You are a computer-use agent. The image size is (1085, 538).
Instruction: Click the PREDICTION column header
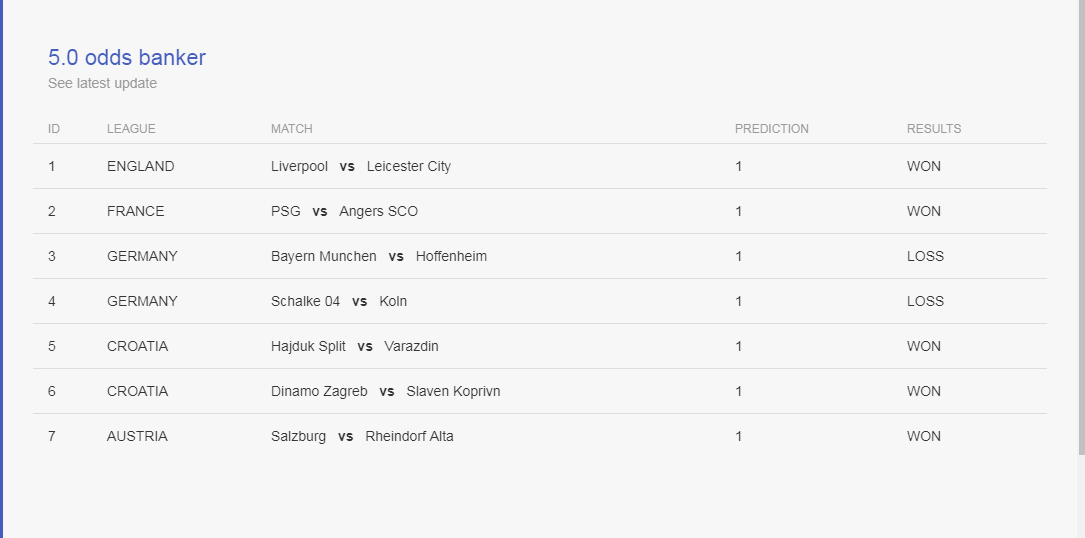click(x=772, y=129)
